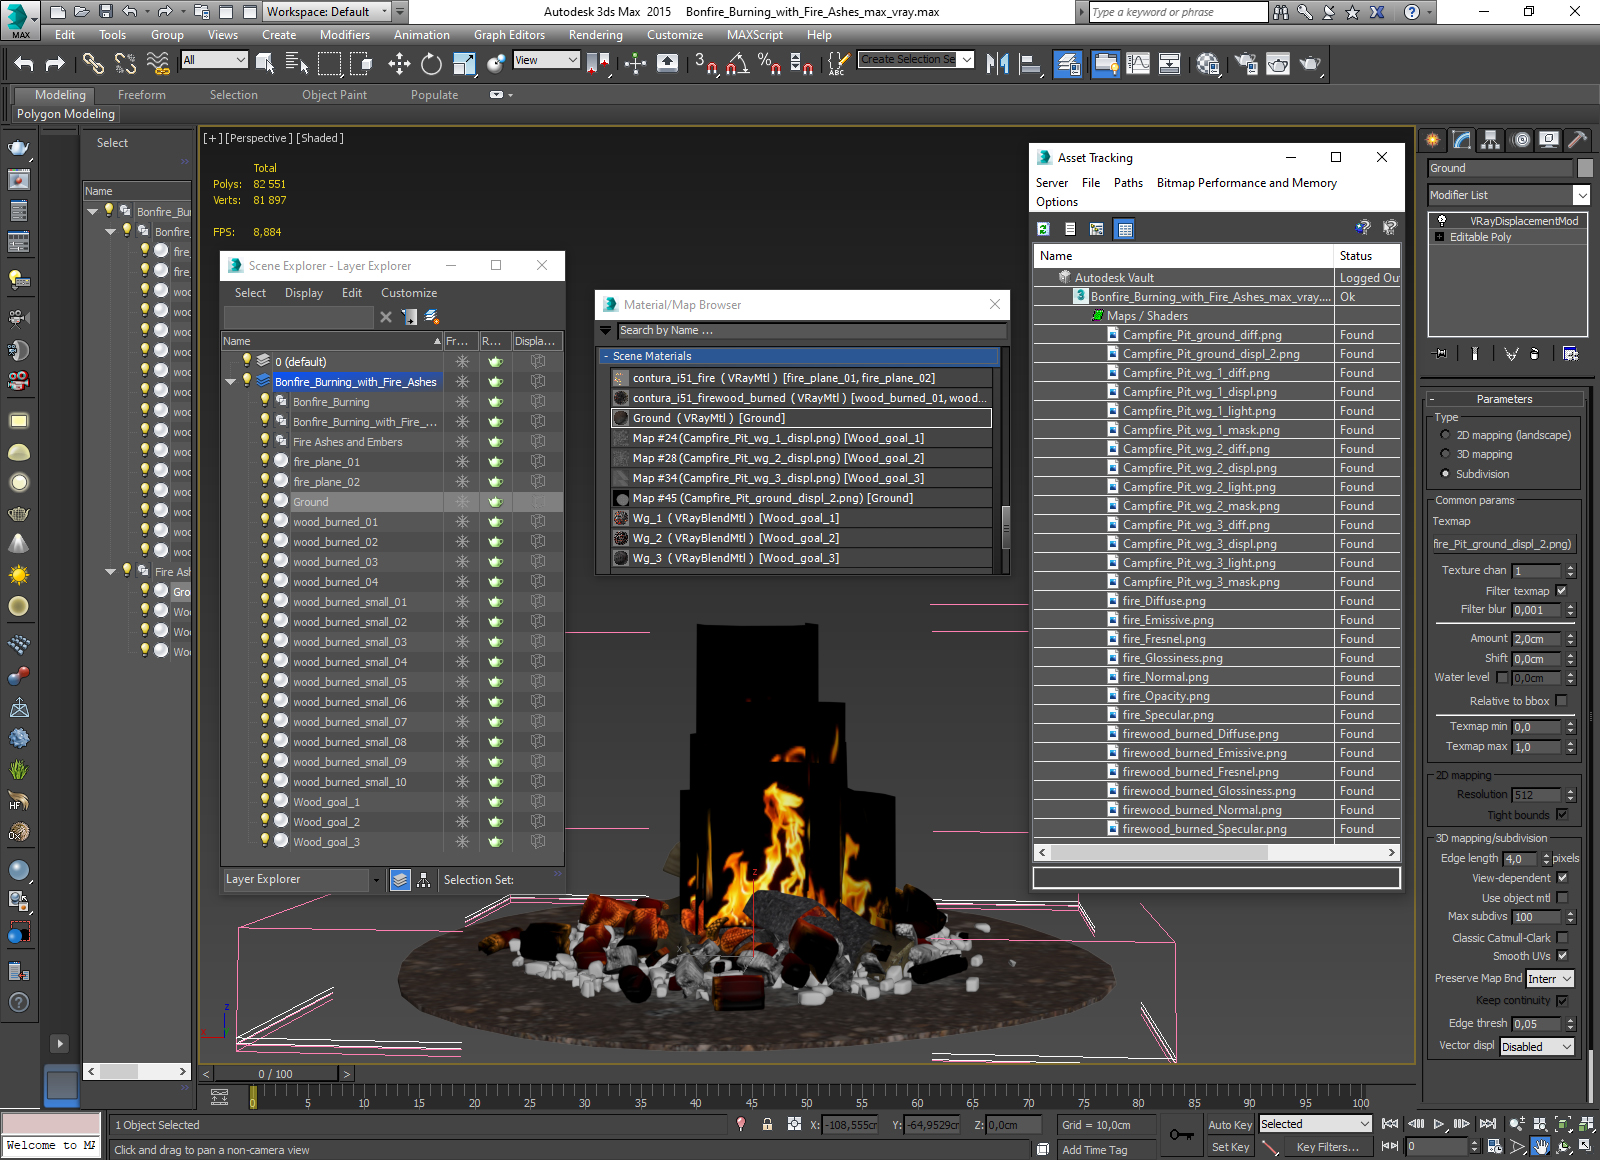
Task: Open the Align tool
Action: tap(1030, 64)
